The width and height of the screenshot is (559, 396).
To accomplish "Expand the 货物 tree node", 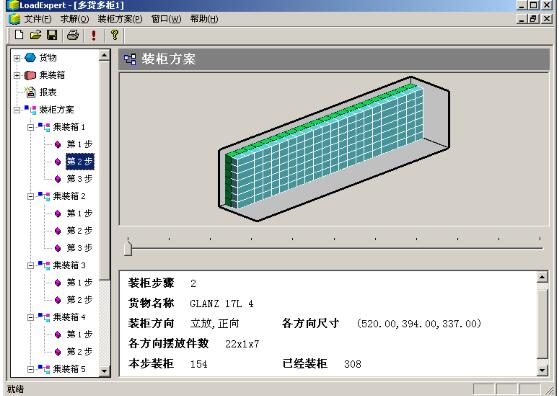I will pos(17,58).
